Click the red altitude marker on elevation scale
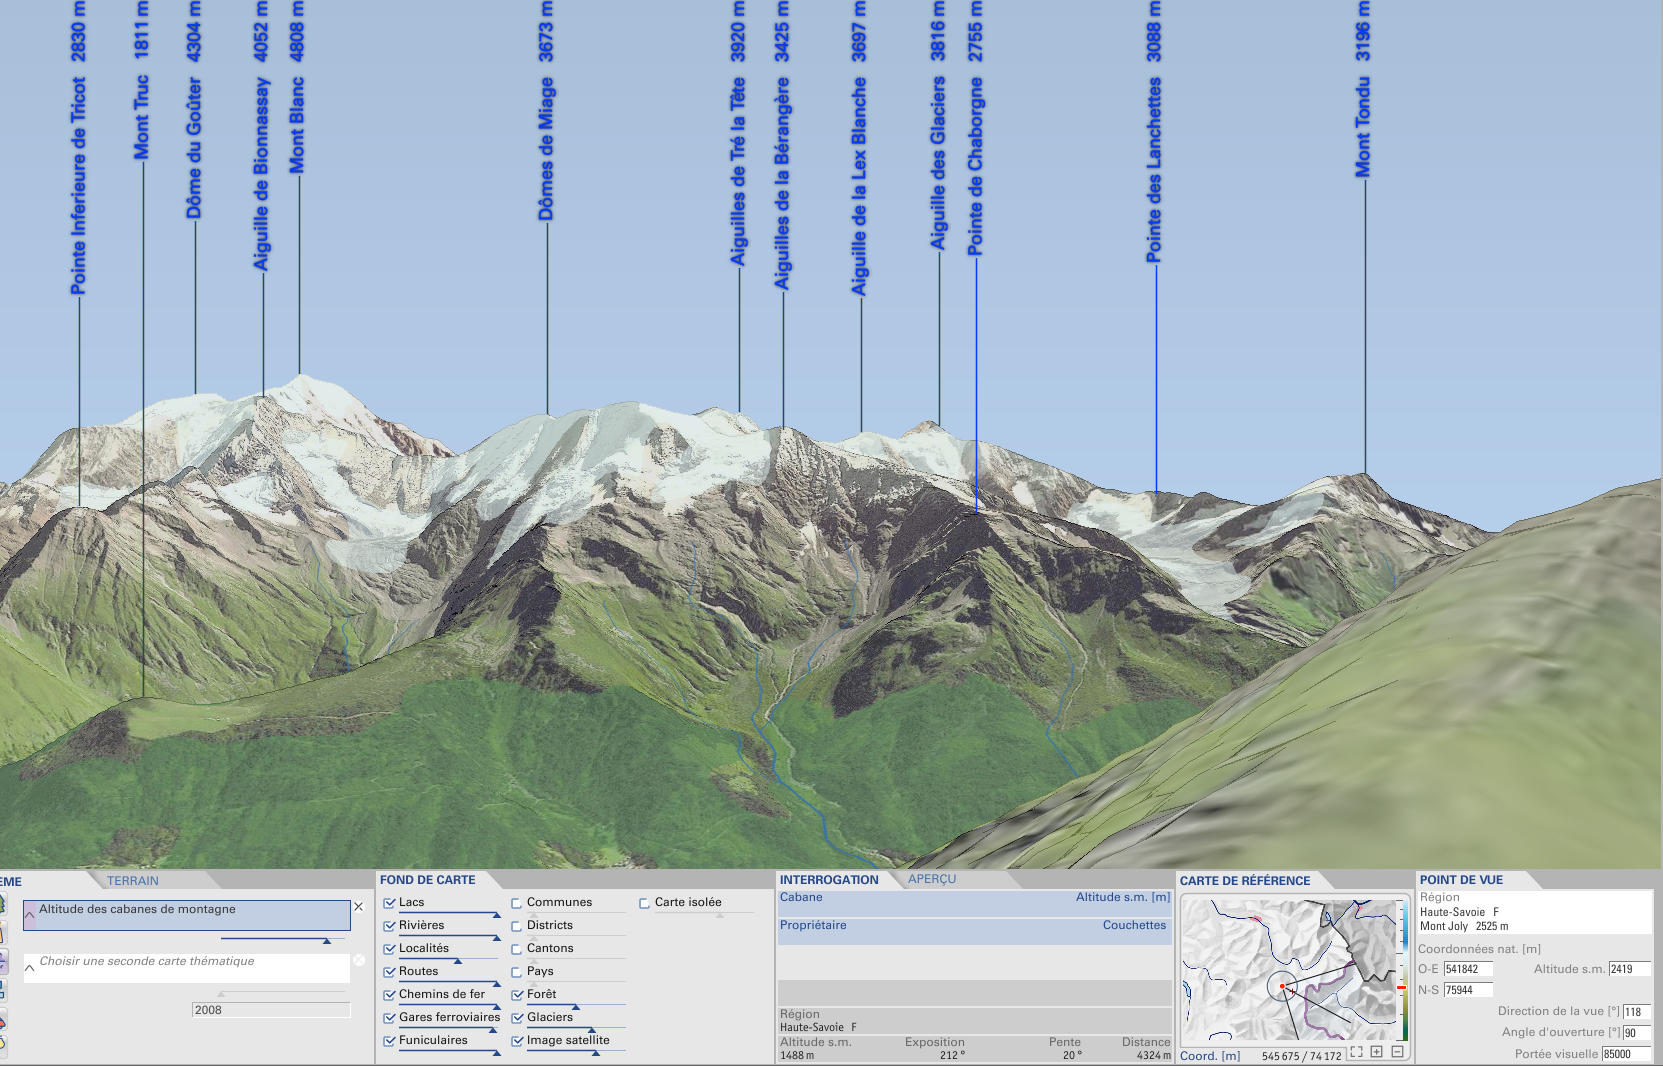This screenshot has width=1663, height=1066. point(1402,987)
